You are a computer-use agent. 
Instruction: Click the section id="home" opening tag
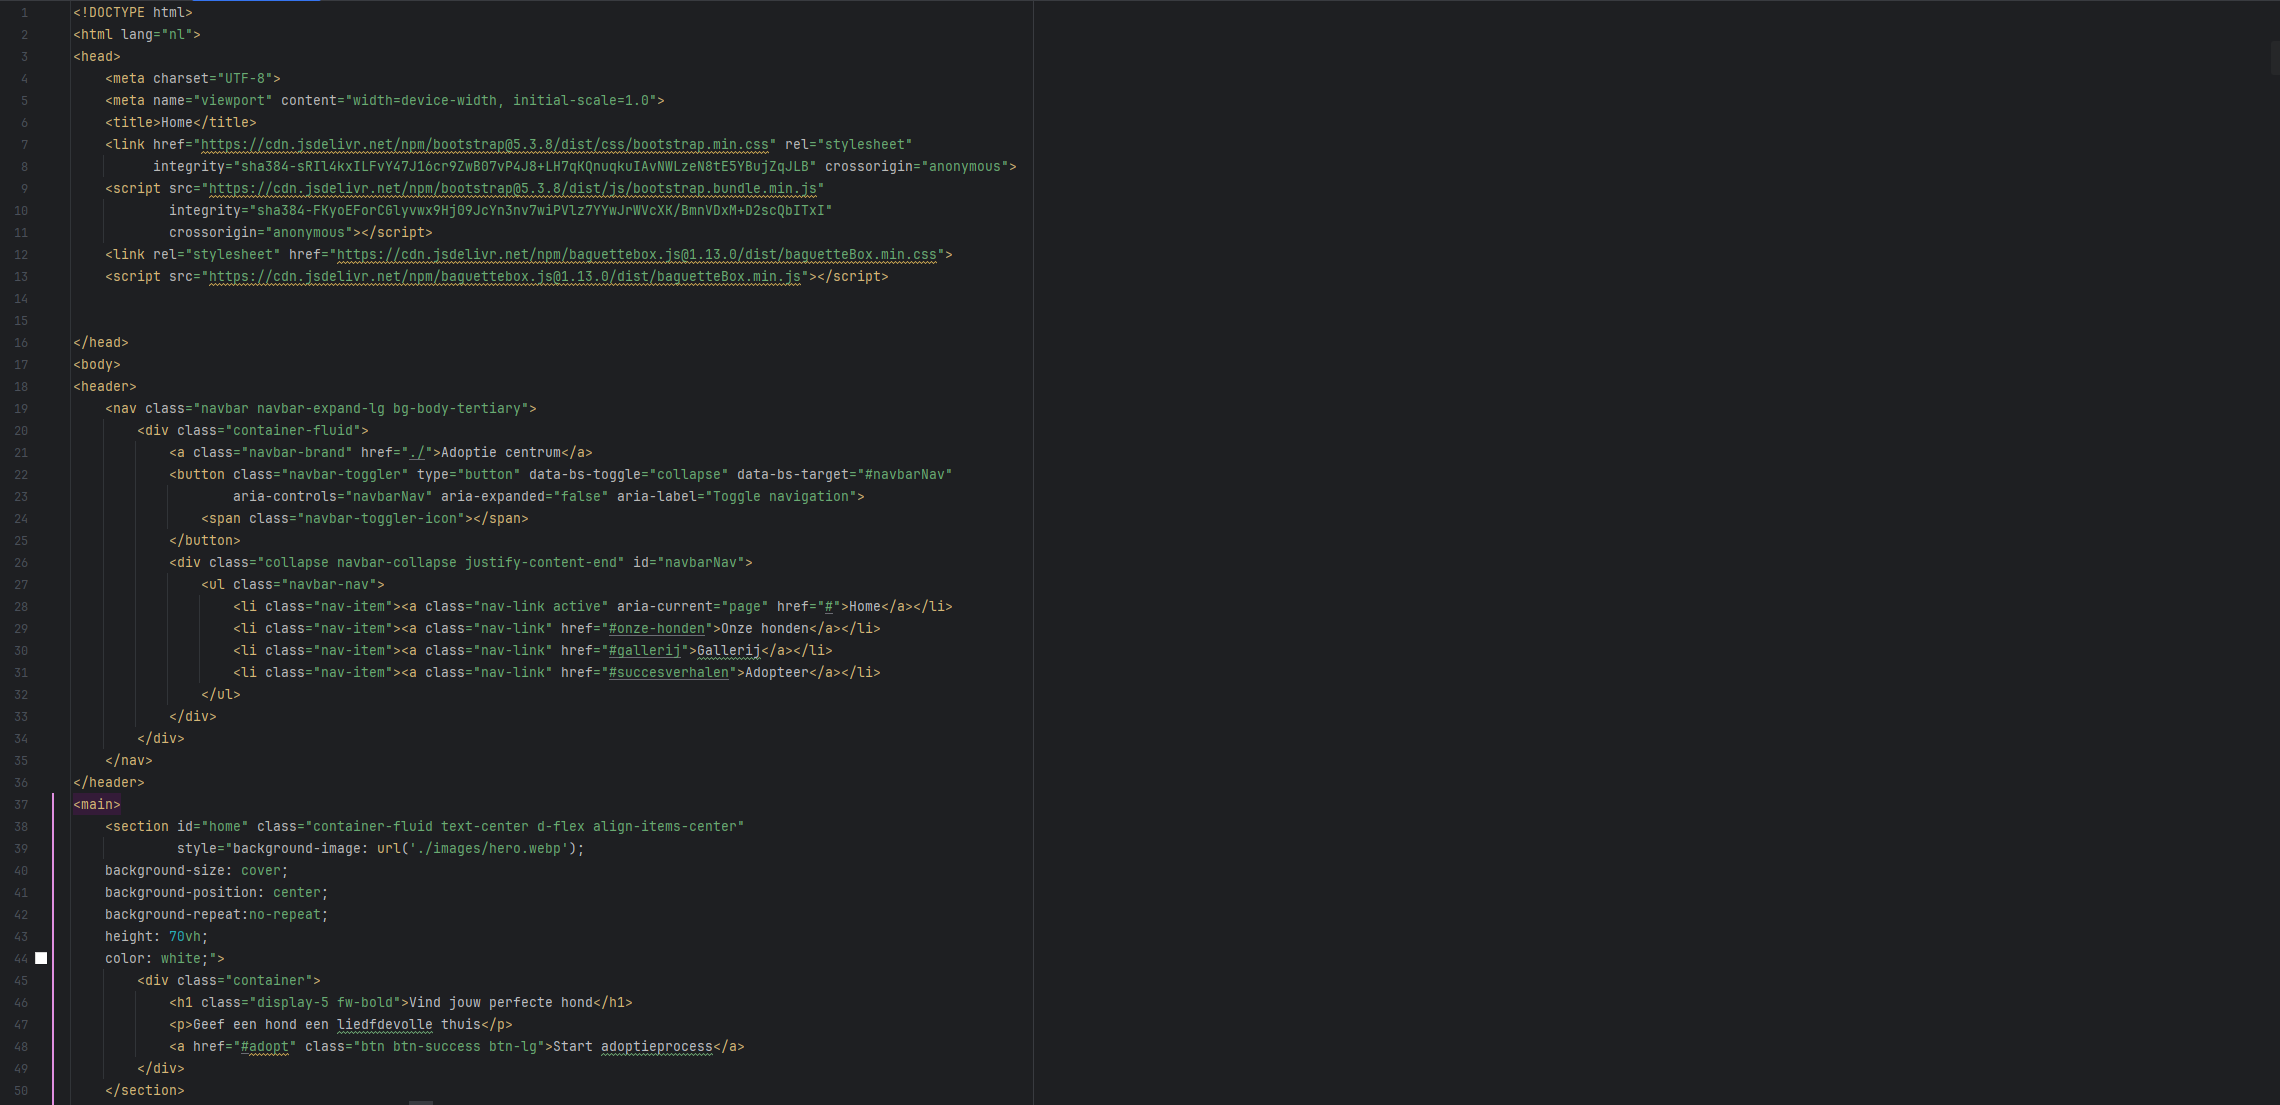(x=425, y=827)
